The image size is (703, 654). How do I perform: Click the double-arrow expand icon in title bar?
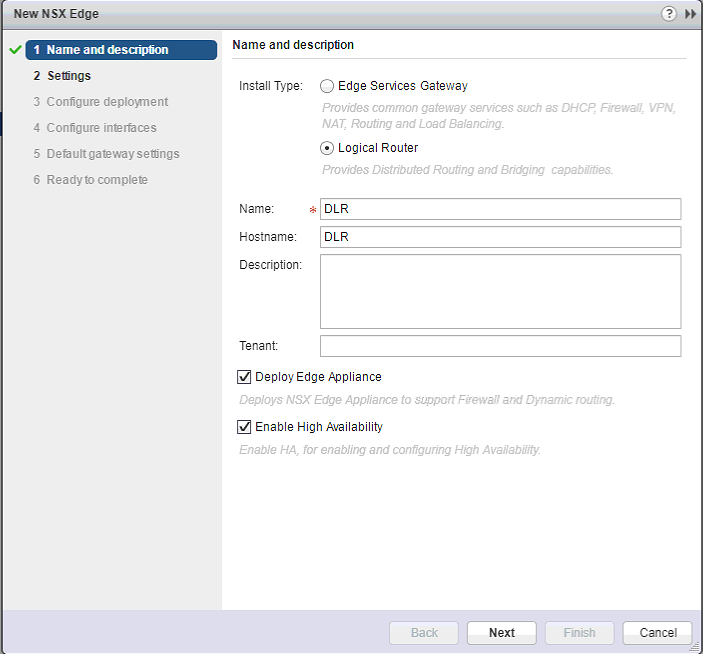(690, 14)
